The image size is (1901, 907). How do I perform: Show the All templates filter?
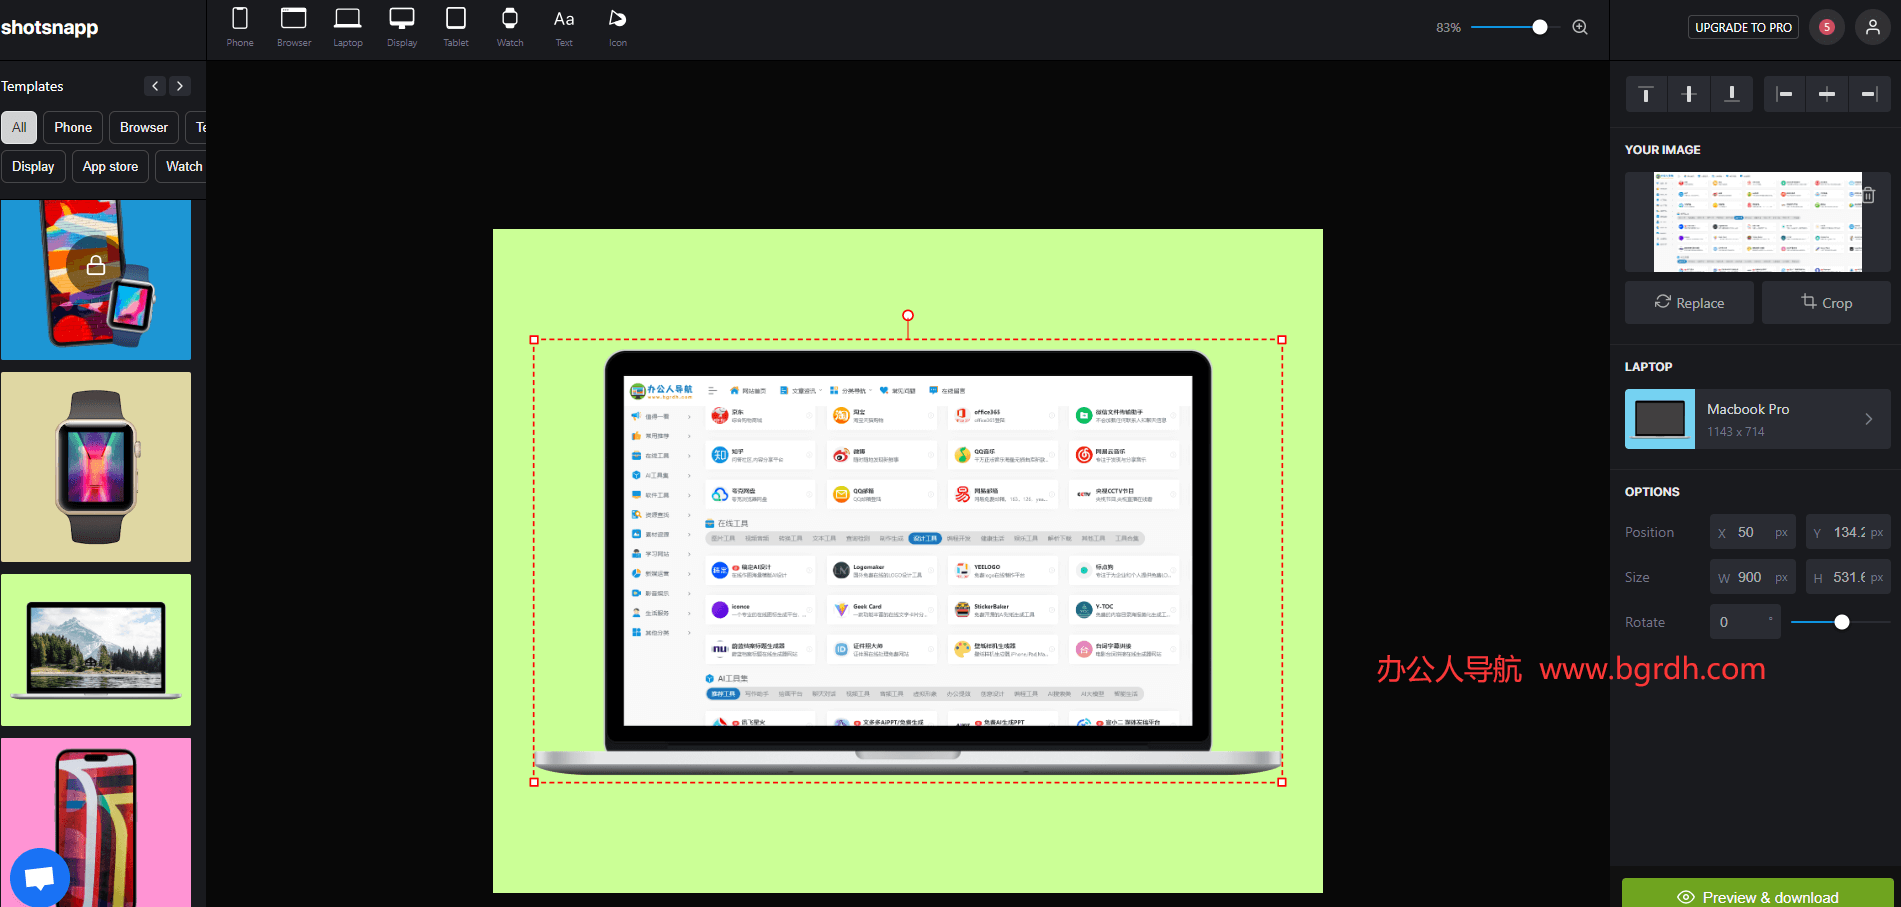click(x=19, y=127)
